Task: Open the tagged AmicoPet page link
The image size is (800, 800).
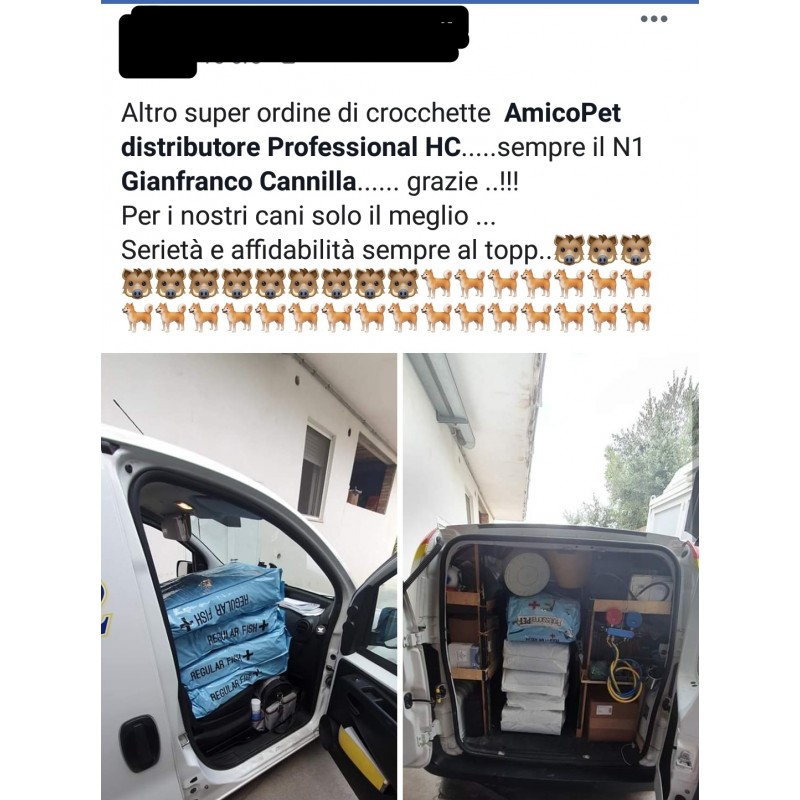Action: tap(562, 113)
